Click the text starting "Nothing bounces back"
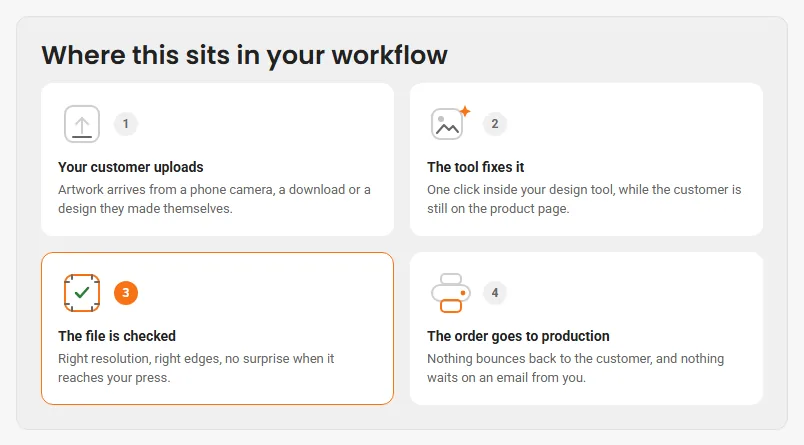 [575, 368]
